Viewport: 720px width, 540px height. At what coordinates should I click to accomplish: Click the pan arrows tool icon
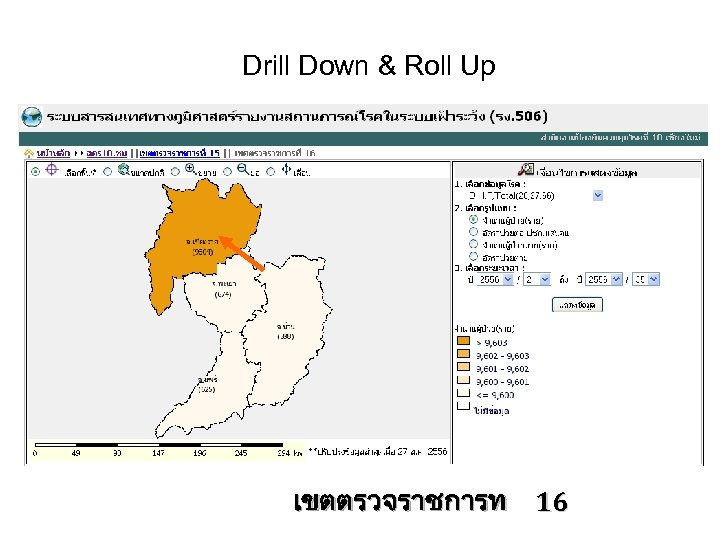[x=286, y=169]
